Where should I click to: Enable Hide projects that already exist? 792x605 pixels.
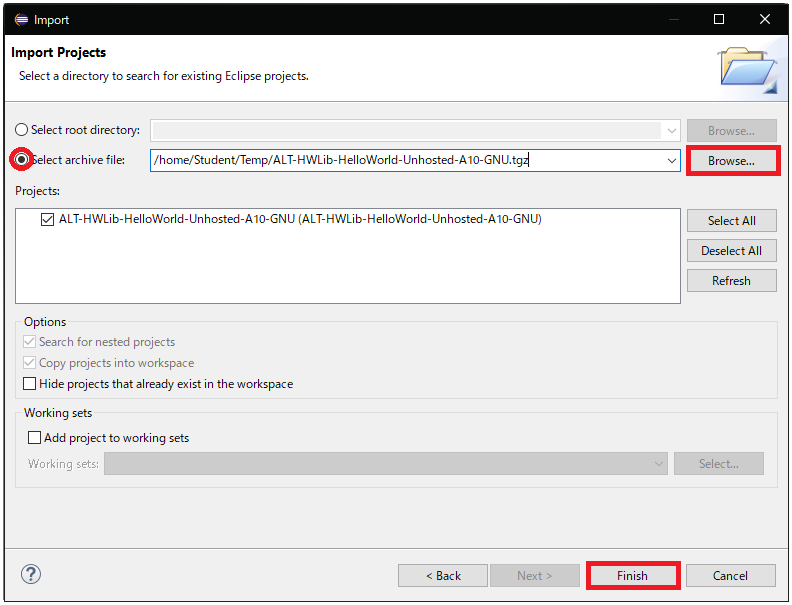[x=30, y=384]
